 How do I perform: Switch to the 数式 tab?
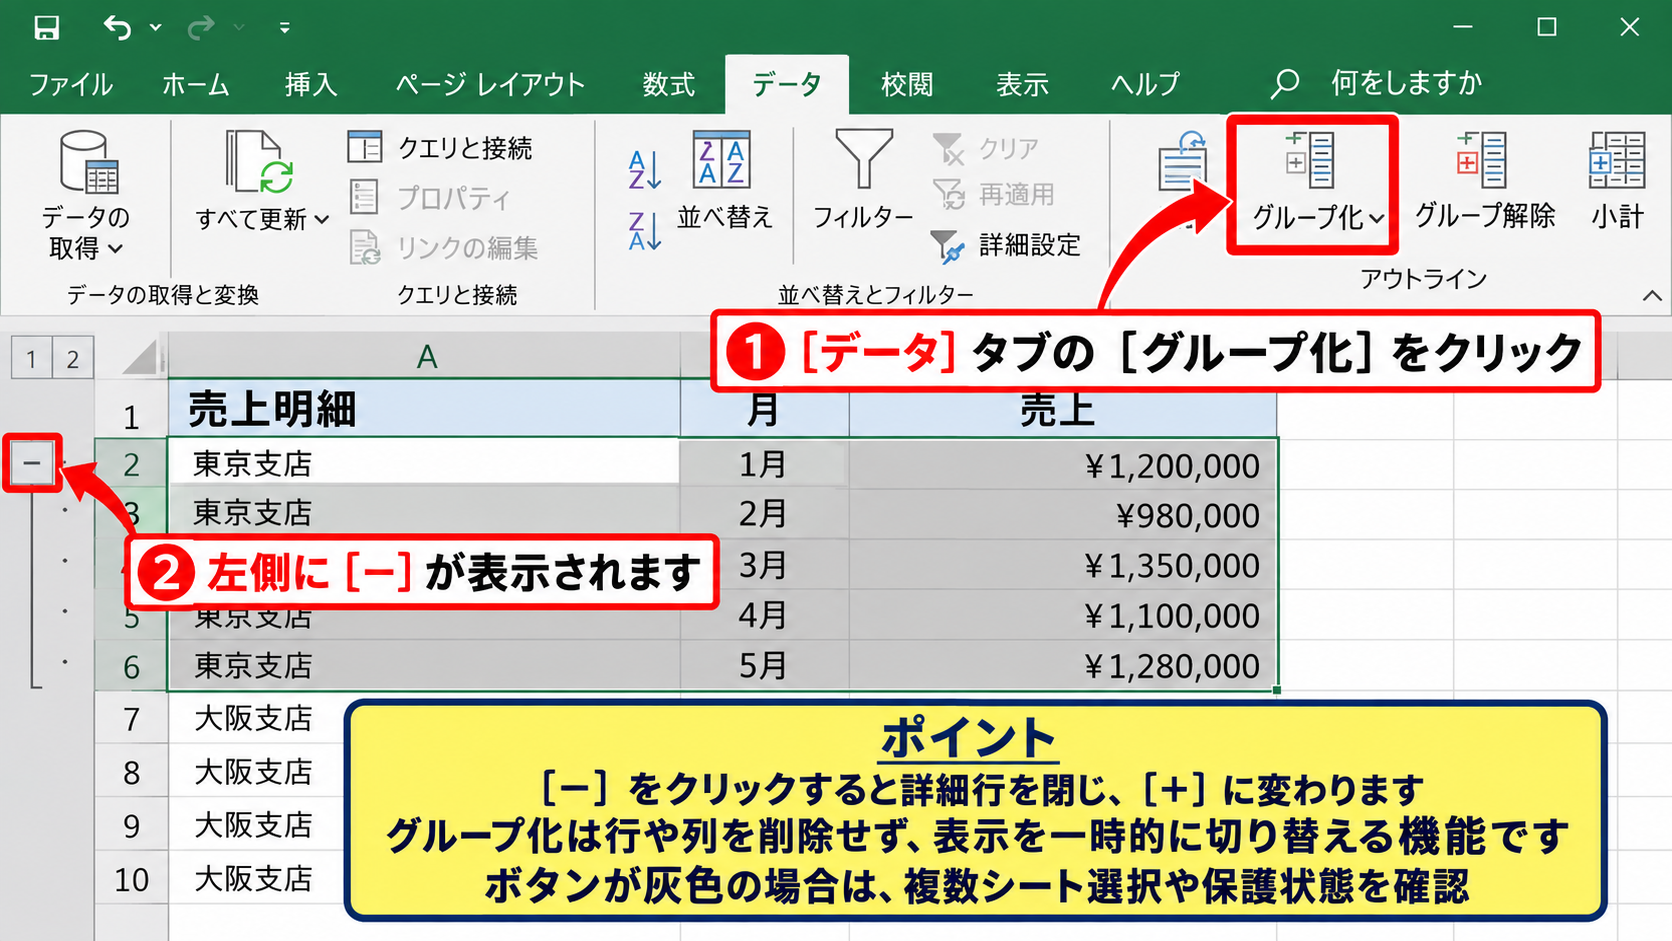click(669, 84)
